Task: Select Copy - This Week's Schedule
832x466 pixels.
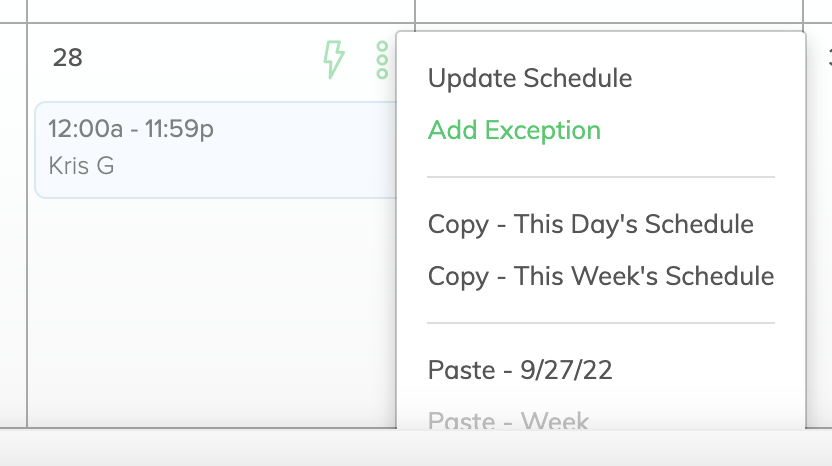Action: [x=601, y=276]
